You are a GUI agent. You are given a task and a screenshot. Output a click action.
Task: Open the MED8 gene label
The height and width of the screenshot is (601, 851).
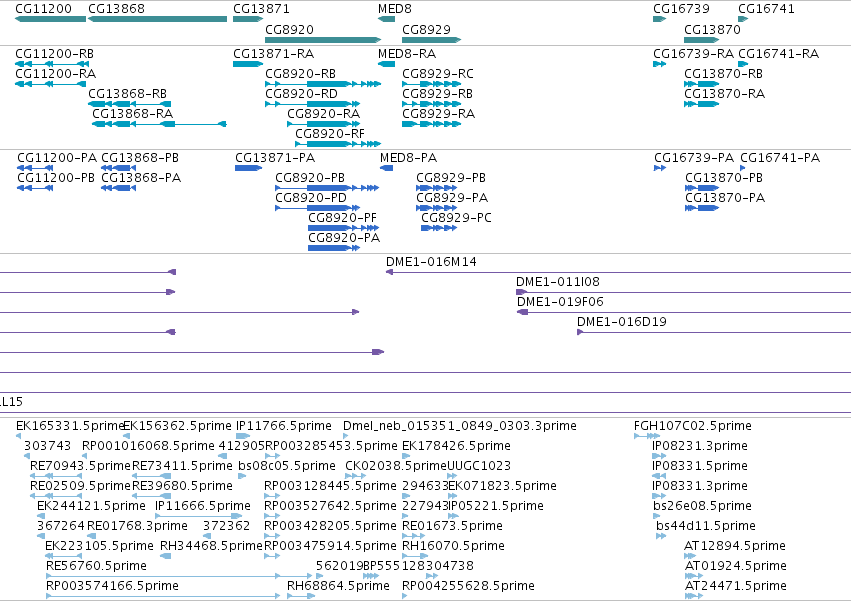click(395, 9)
